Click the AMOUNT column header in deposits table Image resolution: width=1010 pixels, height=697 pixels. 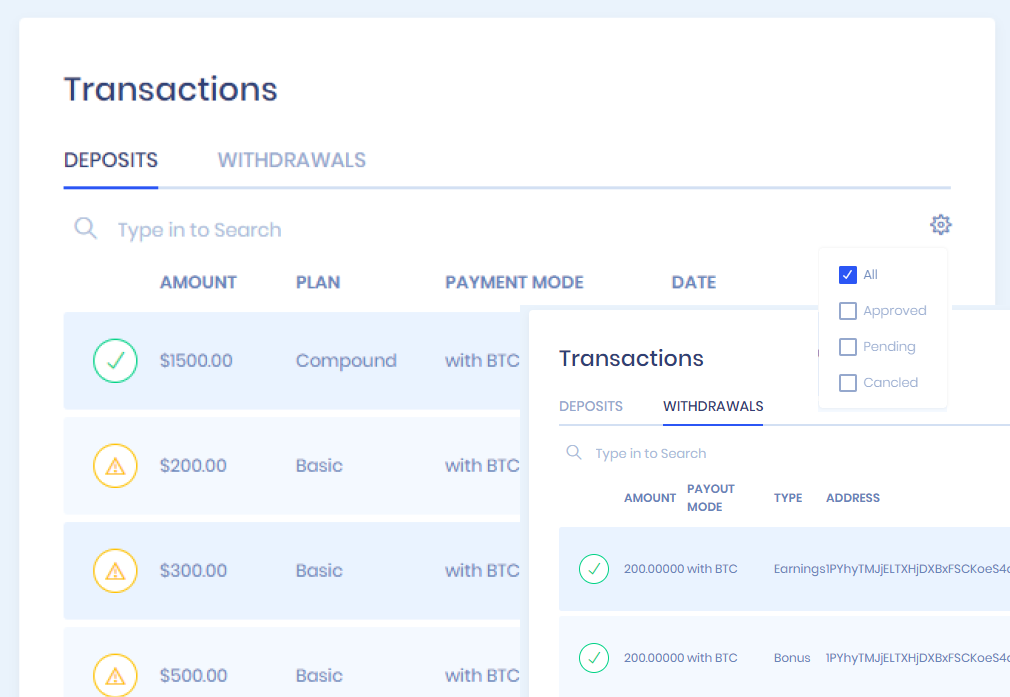click(198, 282)
